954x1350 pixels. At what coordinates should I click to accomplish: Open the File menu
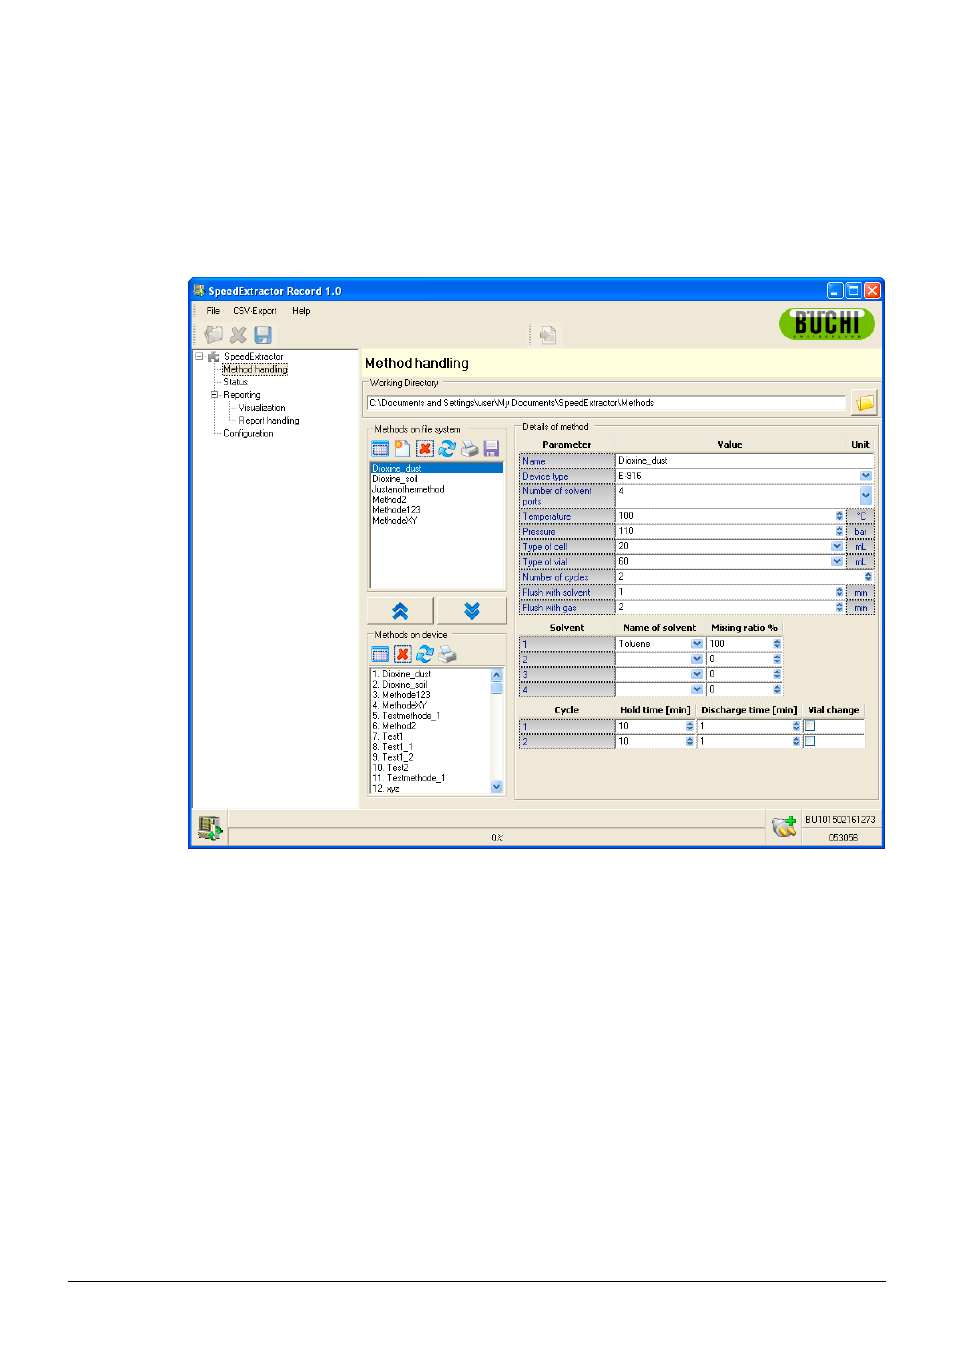(x=213, y=311)
